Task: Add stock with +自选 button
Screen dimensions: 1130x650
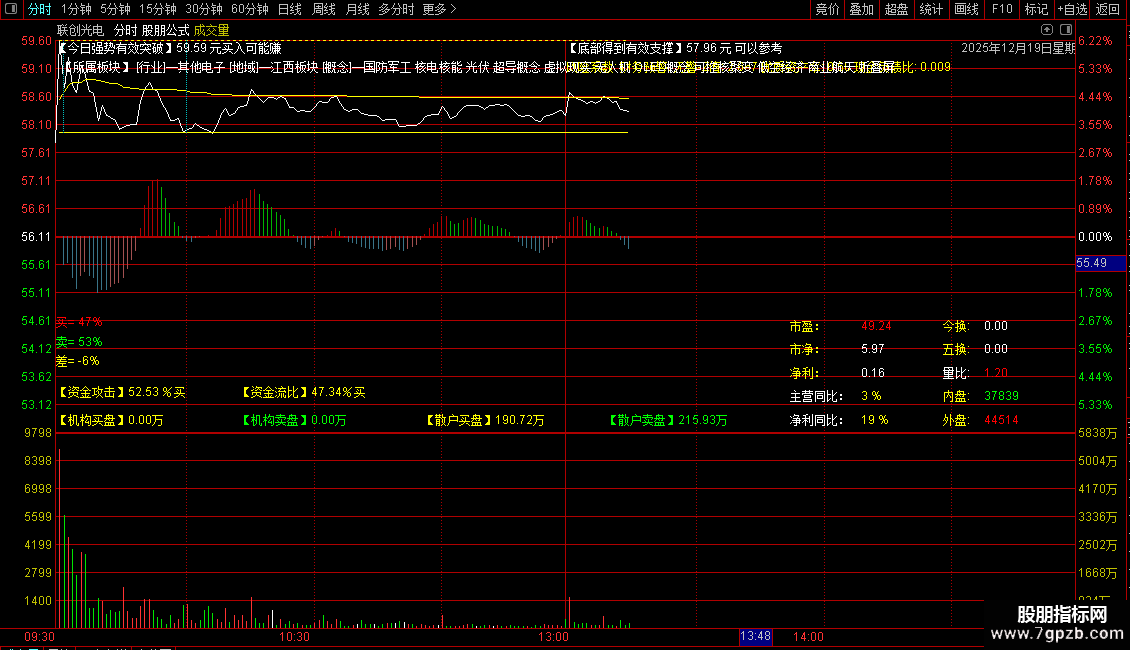Action: (x=1072, y=9)
